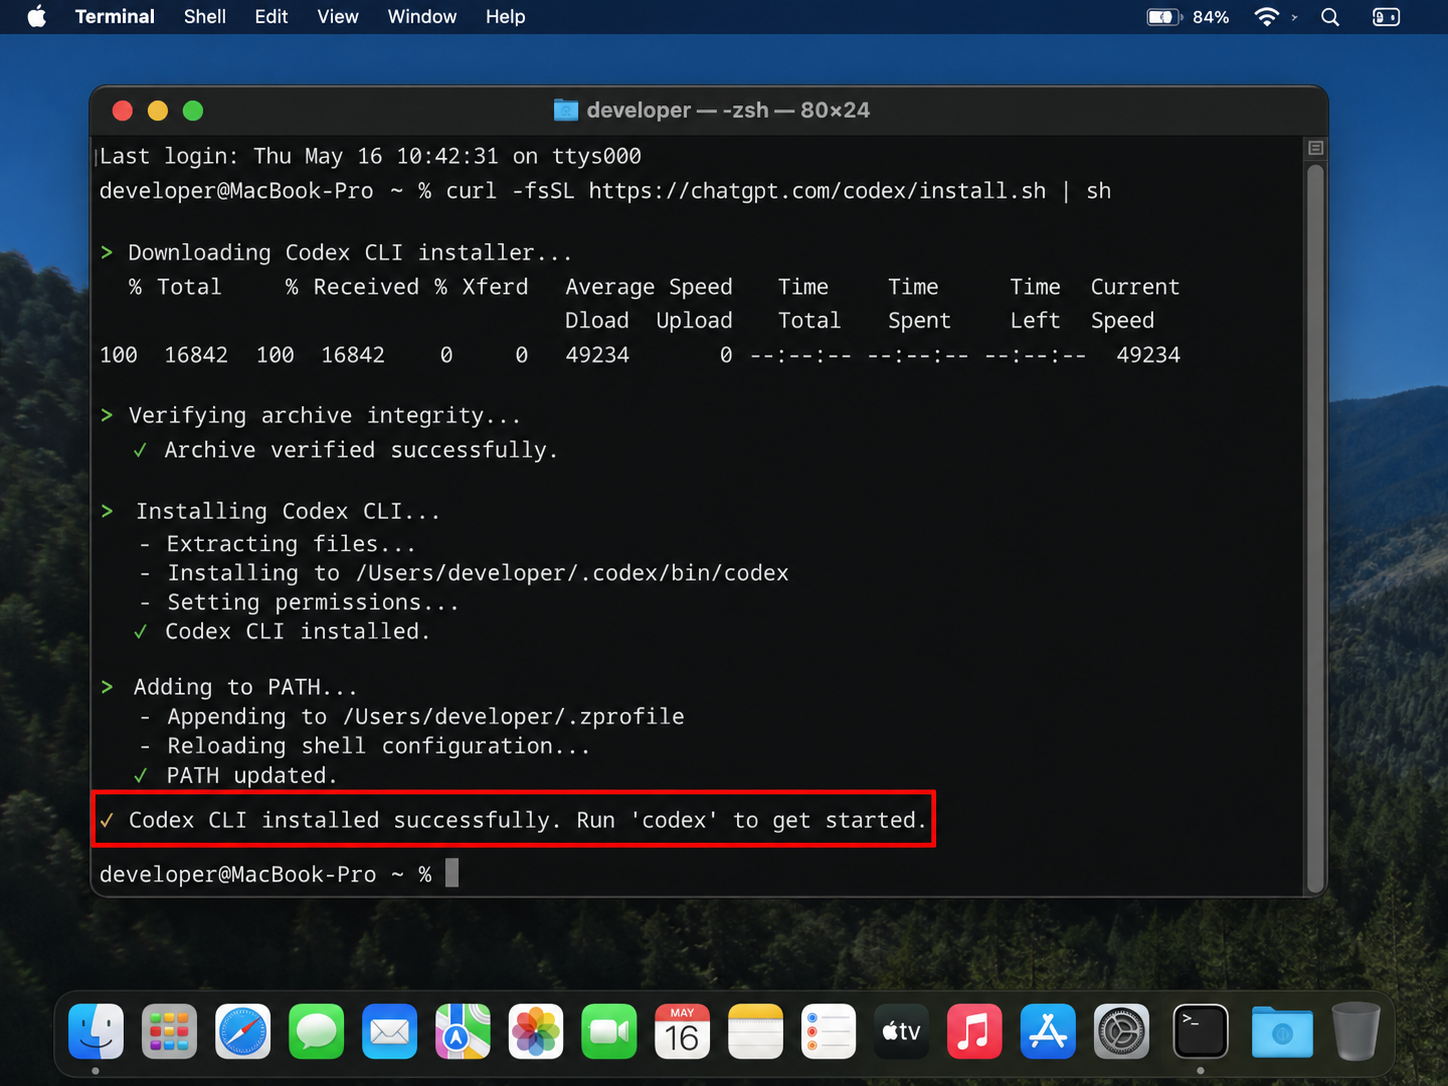Click 'Archive verified successfully.' line
Image resolution: width=1448 pixels, height=1086 pixels.
[x=361, y=450]
